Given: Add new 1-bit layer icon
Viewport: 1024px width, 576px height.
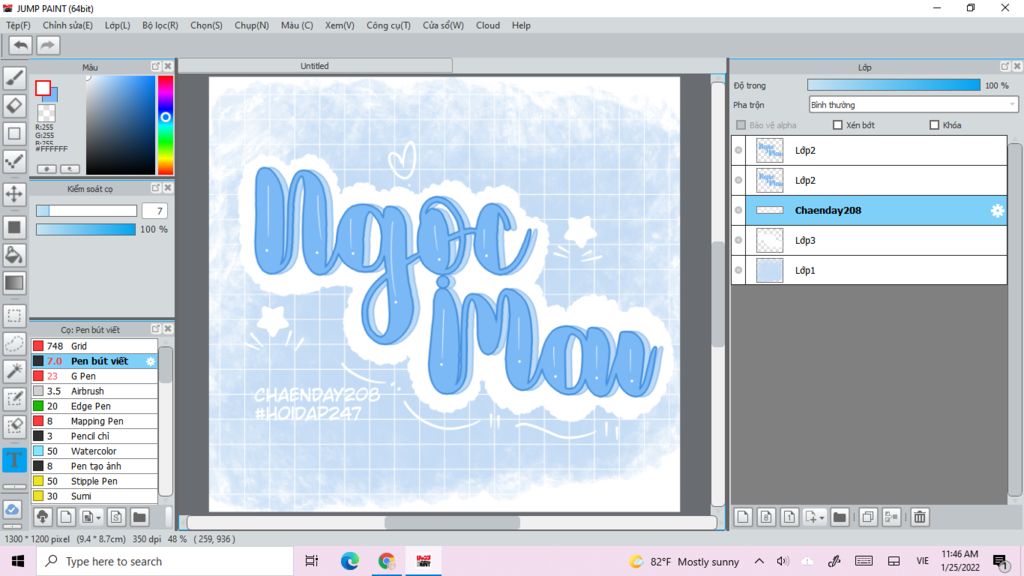Looking at the screenshot, I should pyautogui.click(x=790, y=517).
